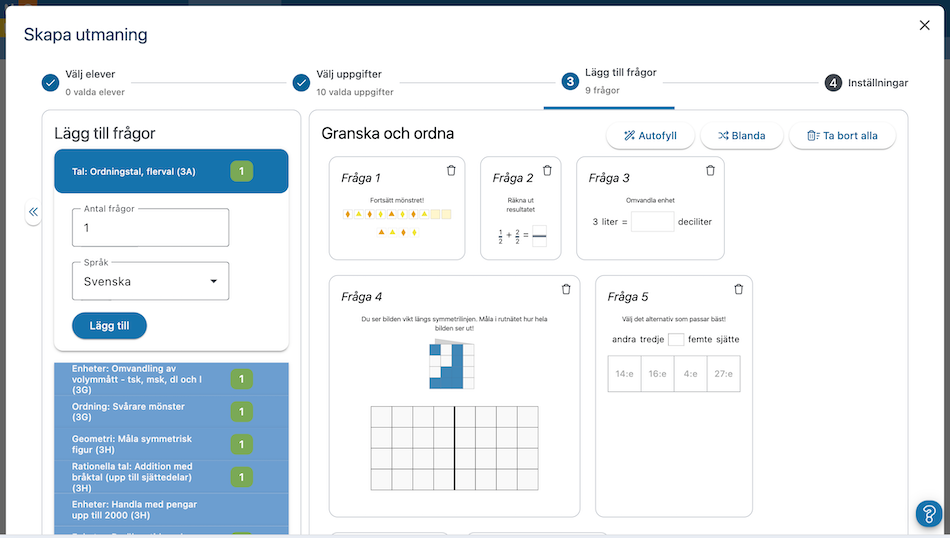Click the Antal frågor input field
The image size is (950, 538).
point(150,228)
